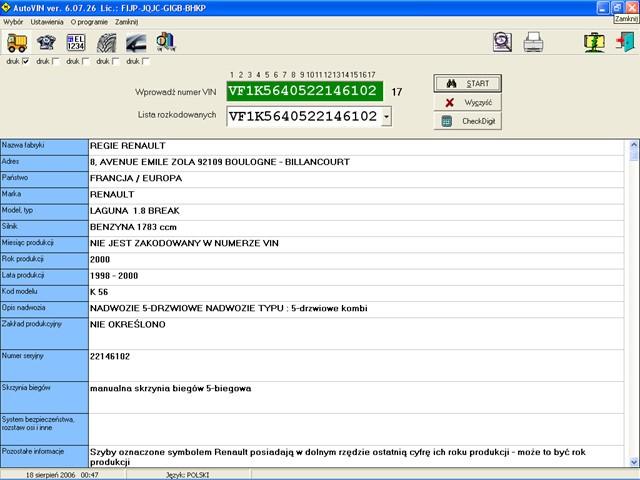This screenshot has width=640, height=480.
Task: Open the yellow briefcase zip icon
Action: point(594,42)
